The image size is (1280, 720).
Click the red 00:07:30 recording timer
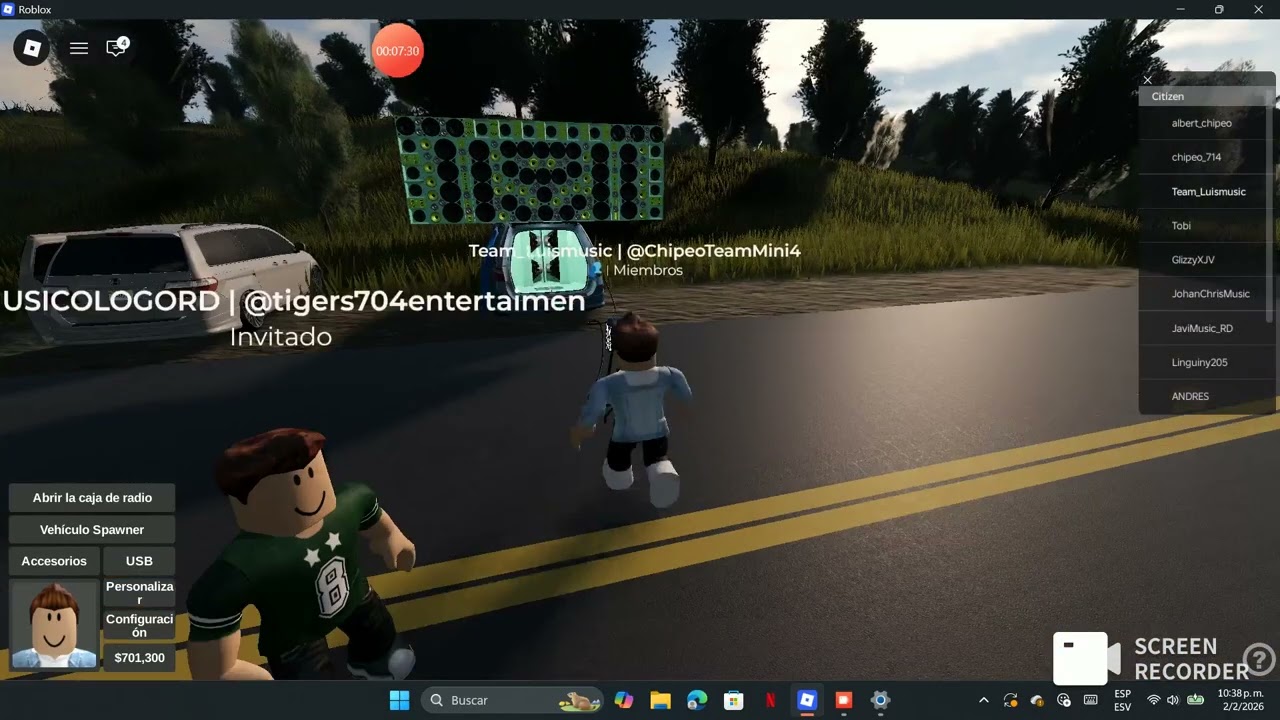click(x=397, y=51)
